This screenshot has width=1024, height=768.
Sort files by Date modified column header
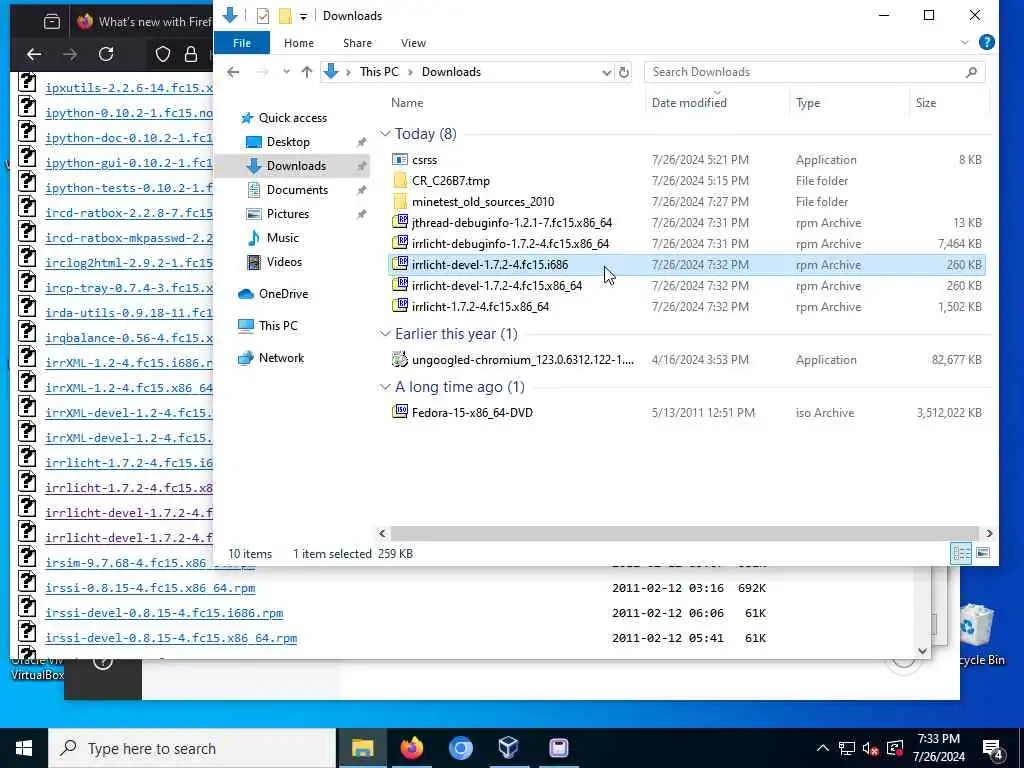pyautogui.click(x=689, y=103)
